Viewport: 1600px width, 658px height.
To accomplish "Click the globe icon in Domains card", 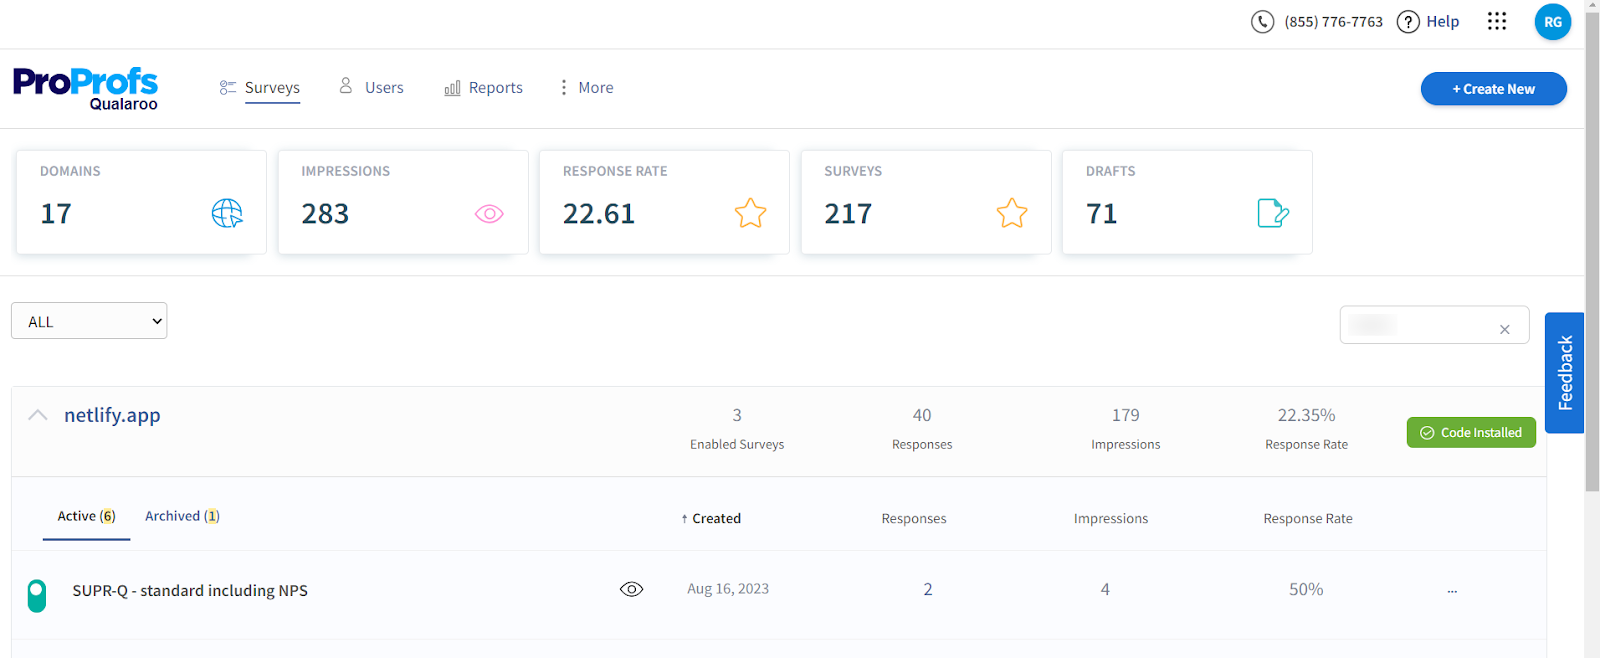I will pos(227,213).
